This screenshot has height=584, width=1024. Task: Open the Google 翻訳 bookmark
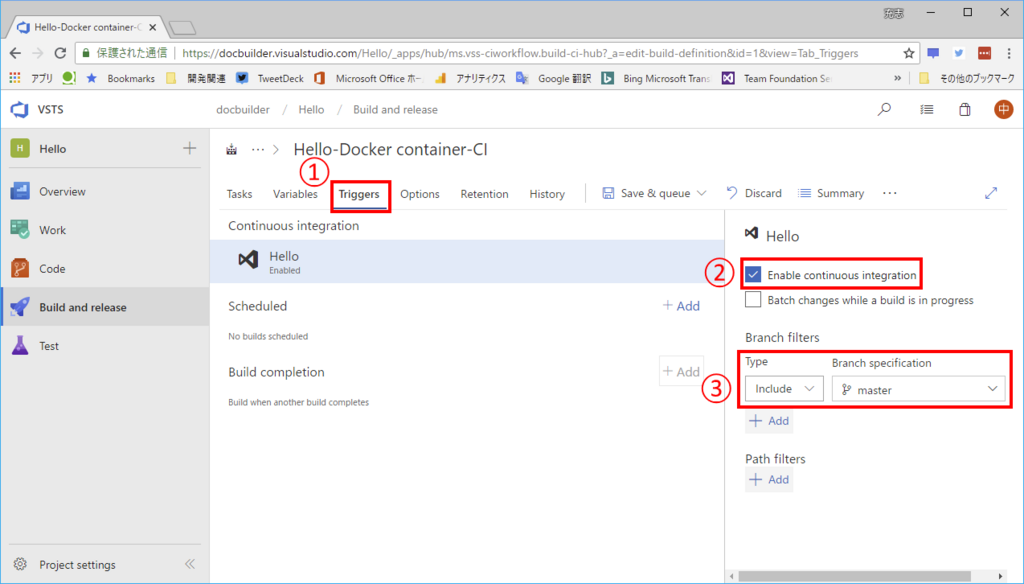pos(554,78)
